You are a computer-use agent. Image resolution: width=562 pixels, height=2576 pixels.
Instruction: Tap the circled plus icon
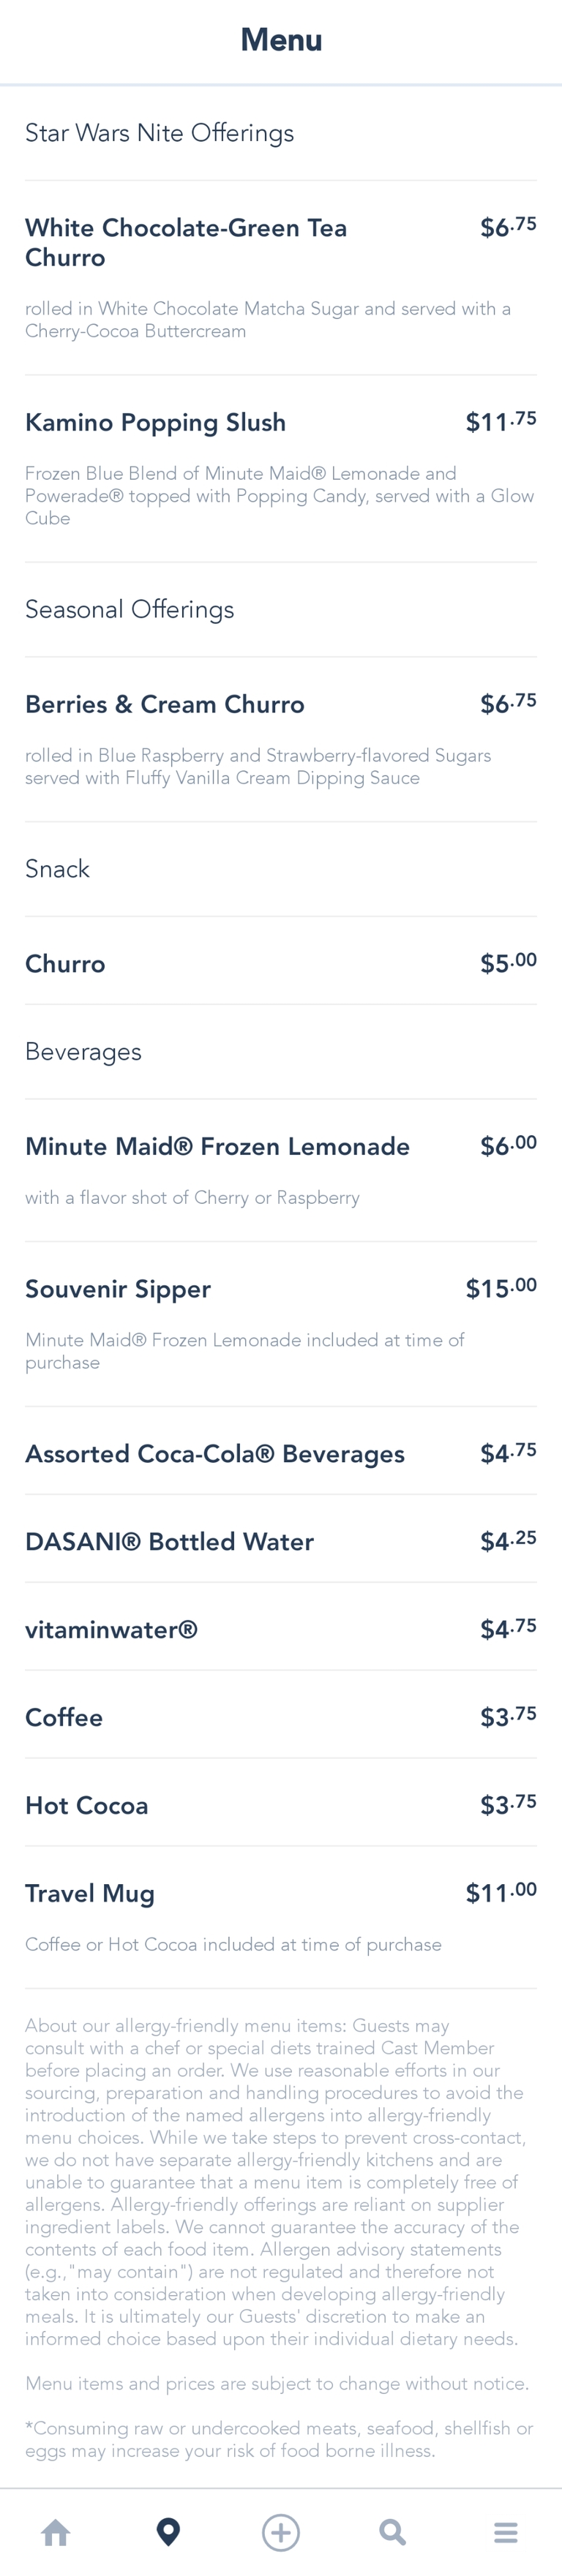pos(281,2532)
